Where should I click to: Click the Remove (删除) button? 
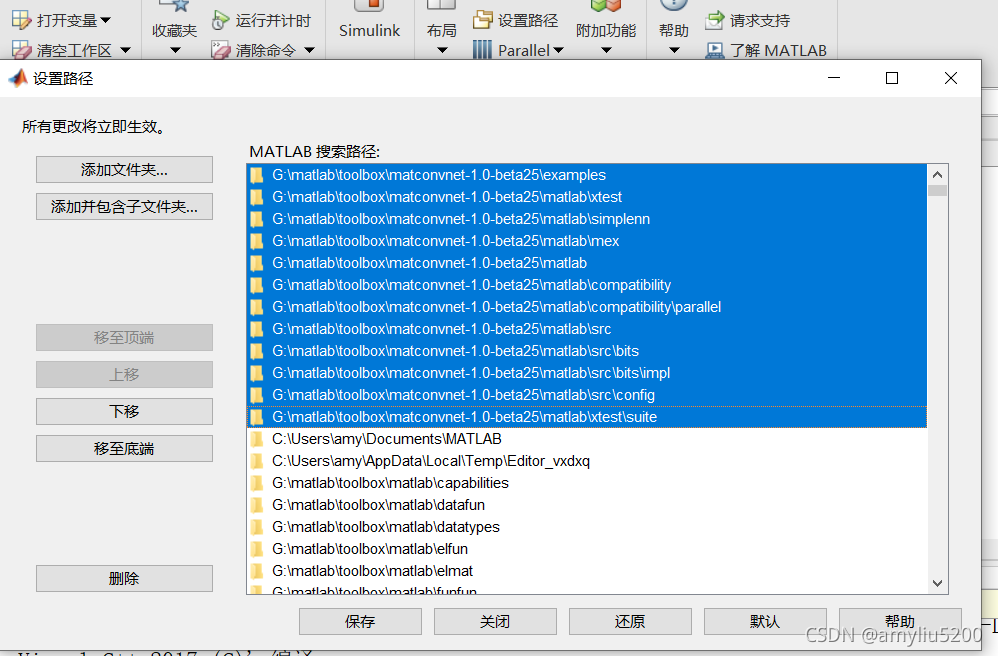click(x=124, y=578)
